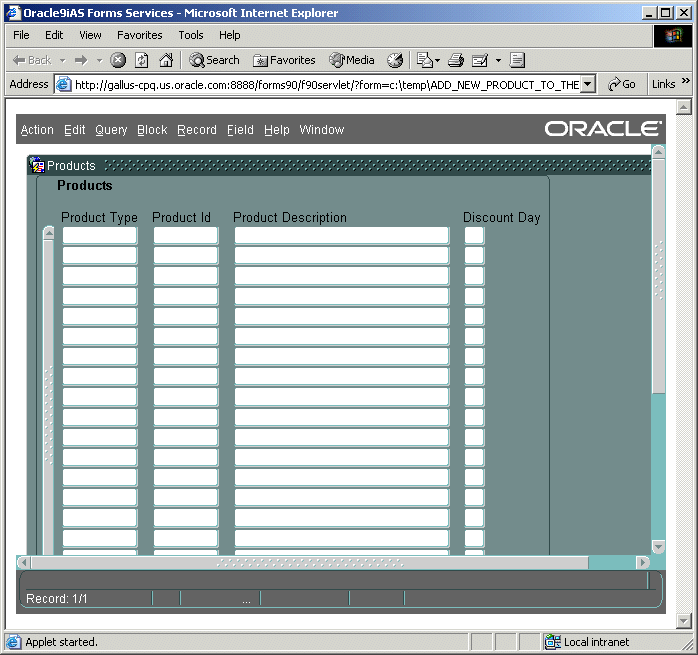Open the Query menu in Oracle Forms

point(111,130)
